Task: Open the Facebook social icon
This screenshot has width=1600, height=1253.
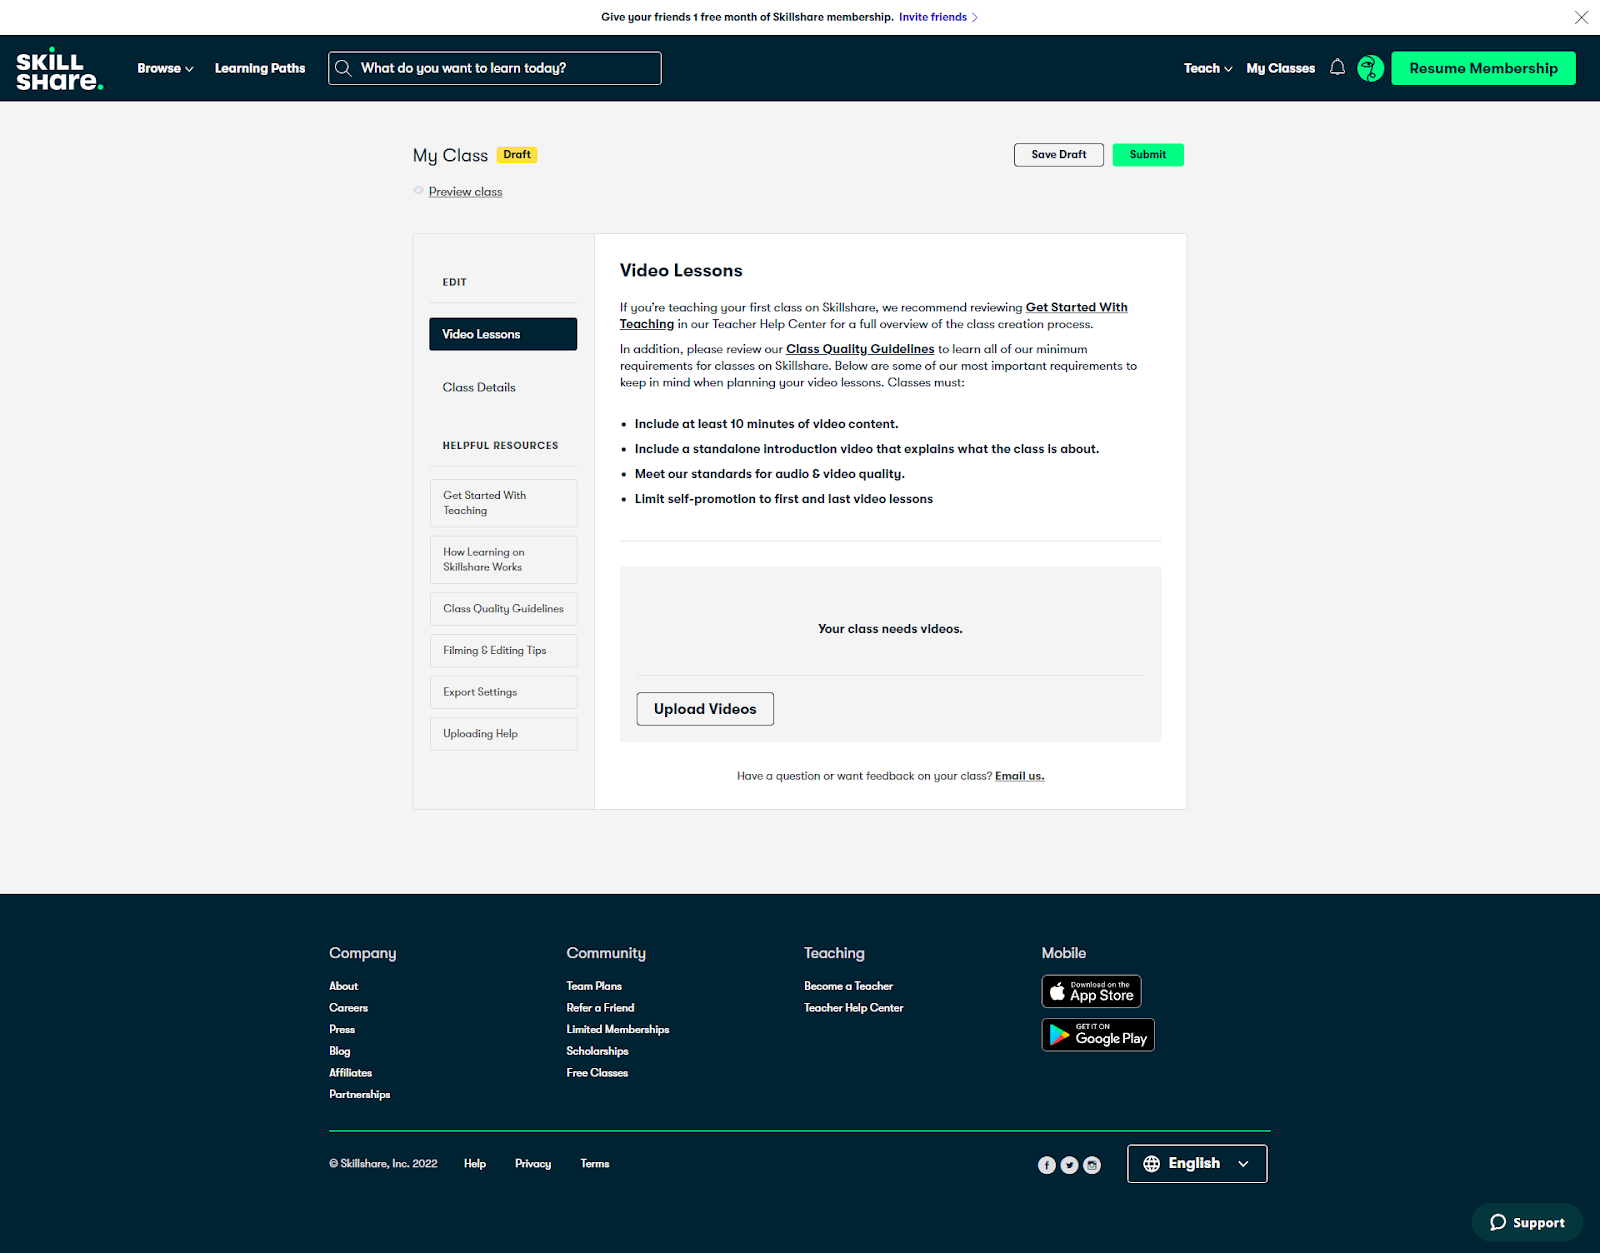Action: (1047, 1165)
